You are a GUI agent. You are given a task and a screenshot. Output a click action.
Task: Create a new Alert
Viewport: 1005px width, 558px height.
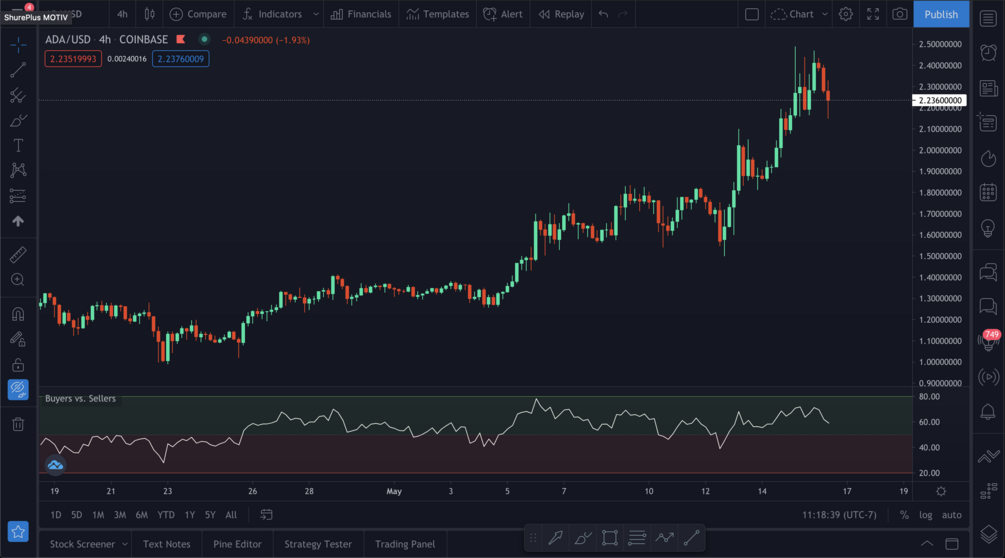point(502,14)
